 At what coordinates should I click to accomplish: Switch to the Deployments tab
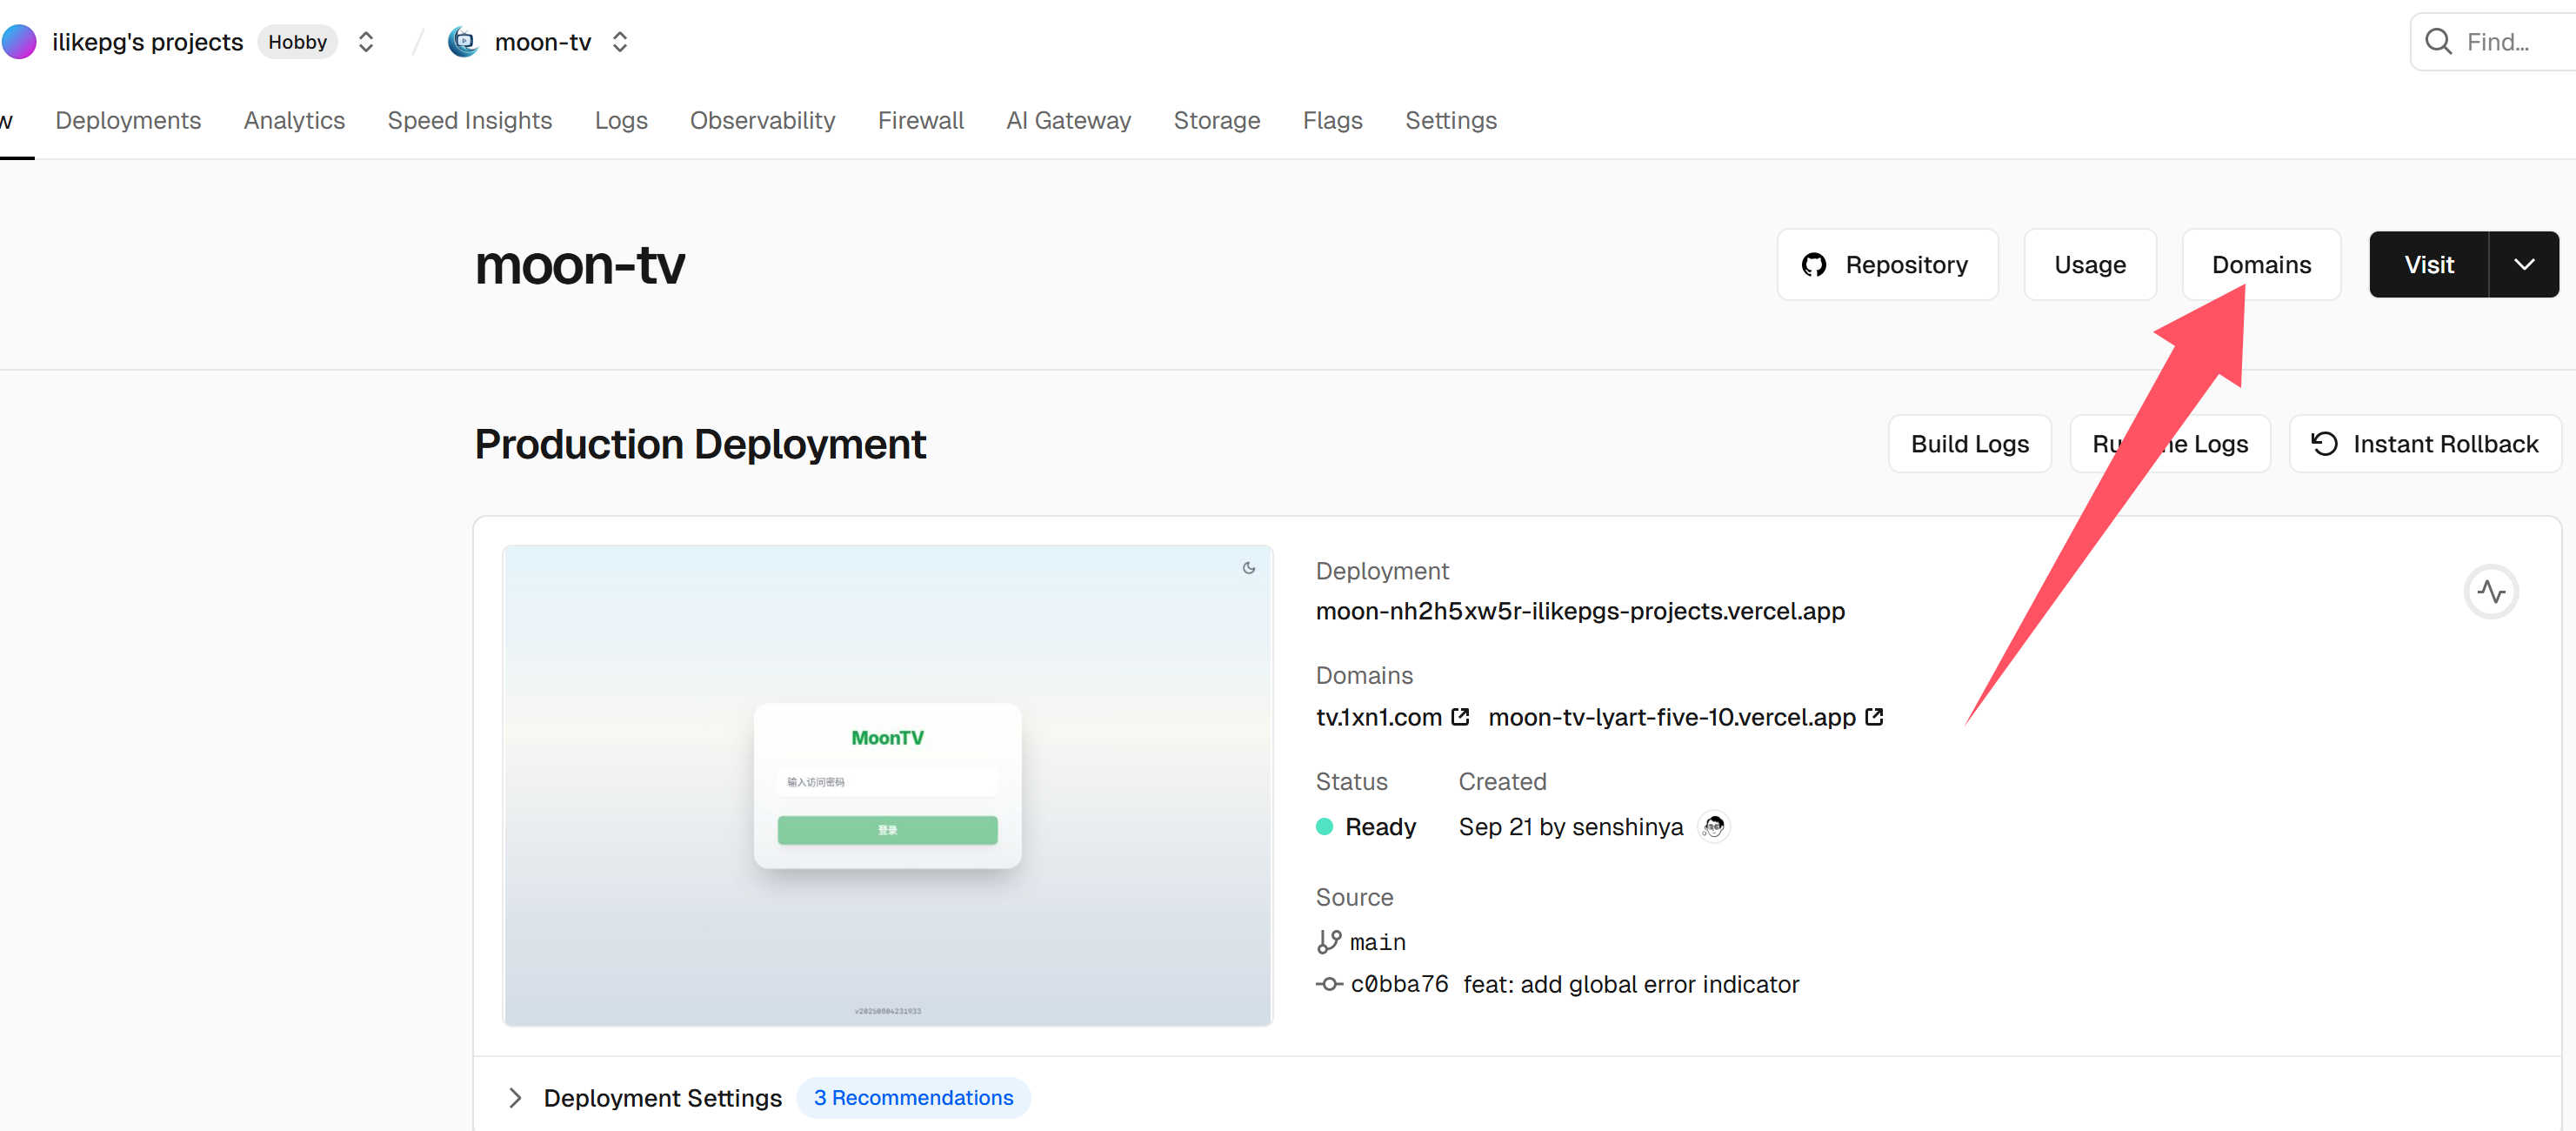[x=128, y=120]
